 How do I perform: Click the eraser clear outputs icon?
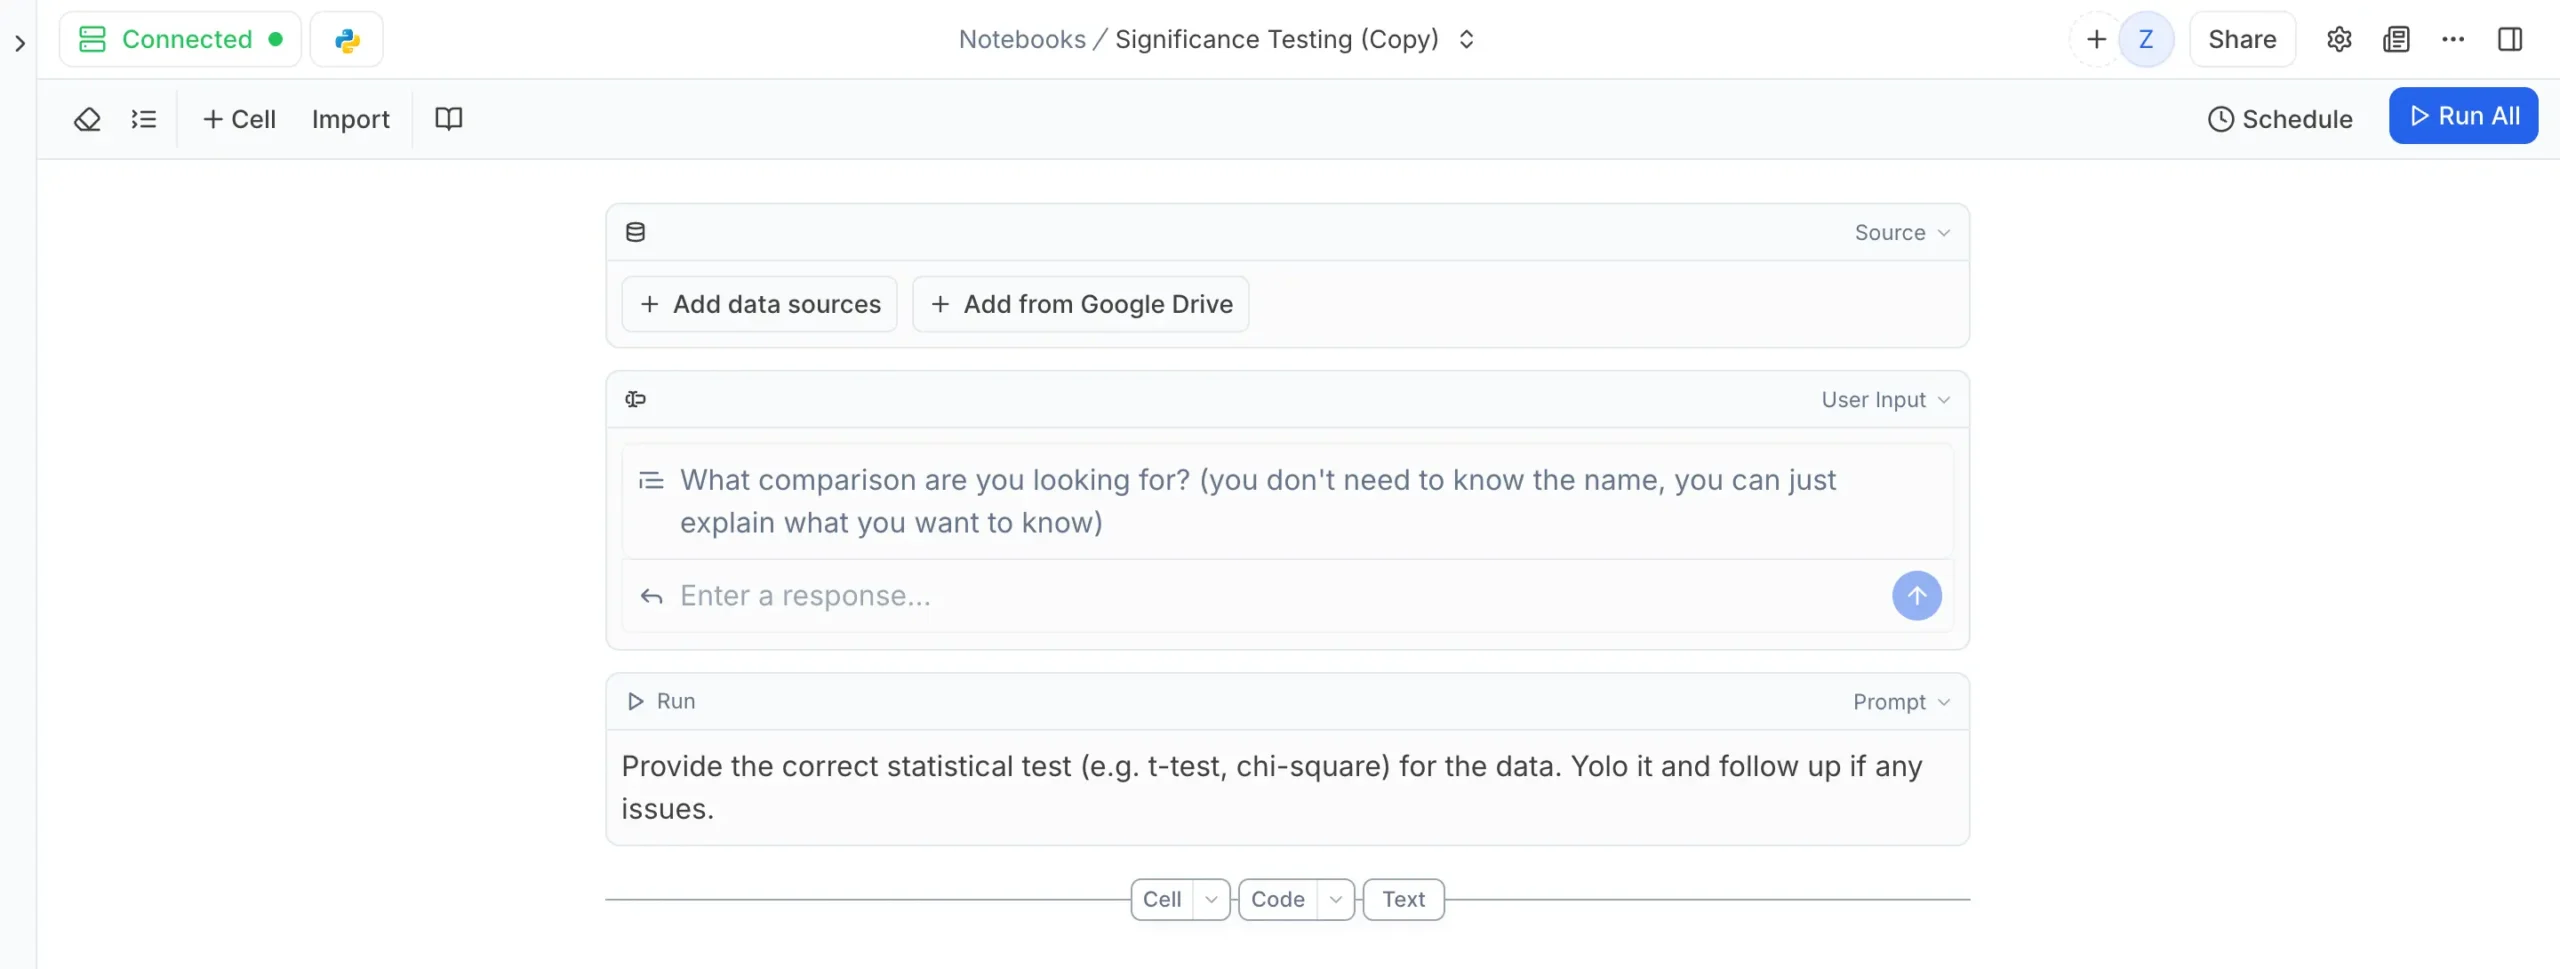(x=87, y=119)
